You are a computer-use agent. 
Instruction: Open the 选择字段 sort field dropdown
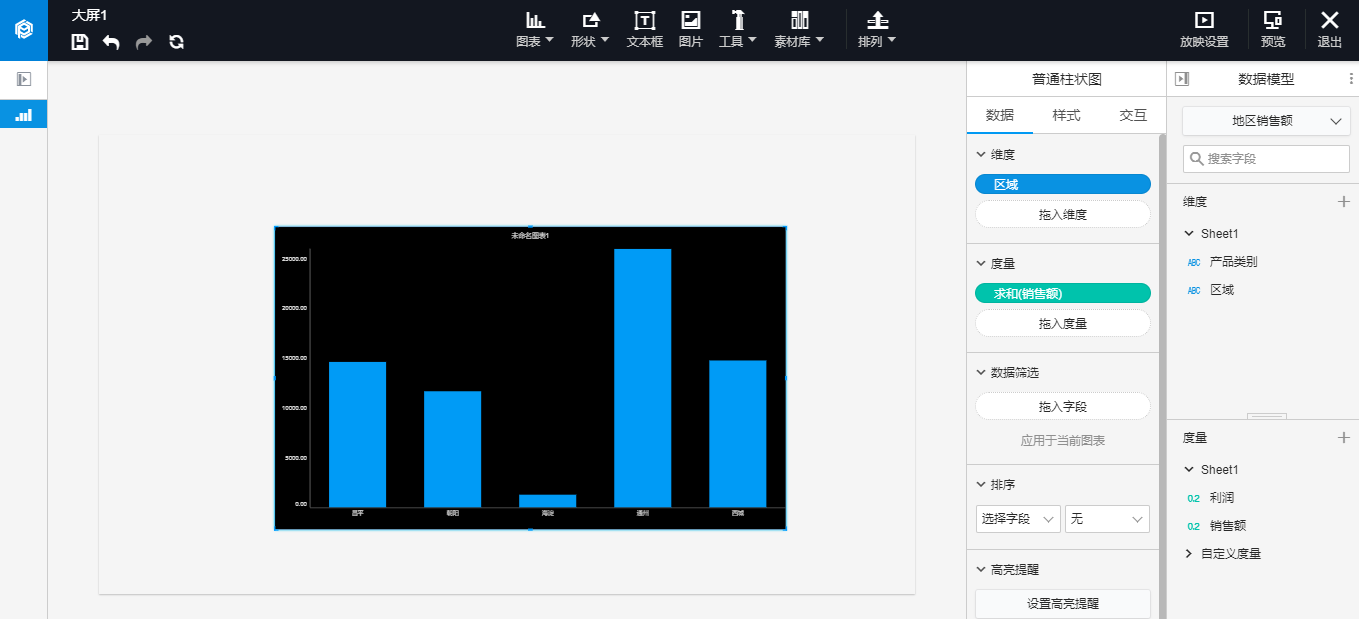point(1018,519)
